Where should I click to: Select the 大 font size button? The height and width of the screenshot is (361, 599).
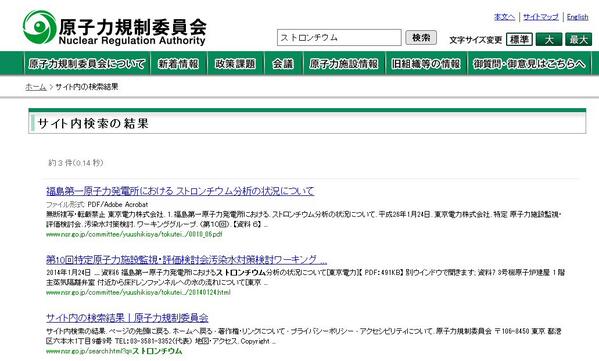point(549,39)
